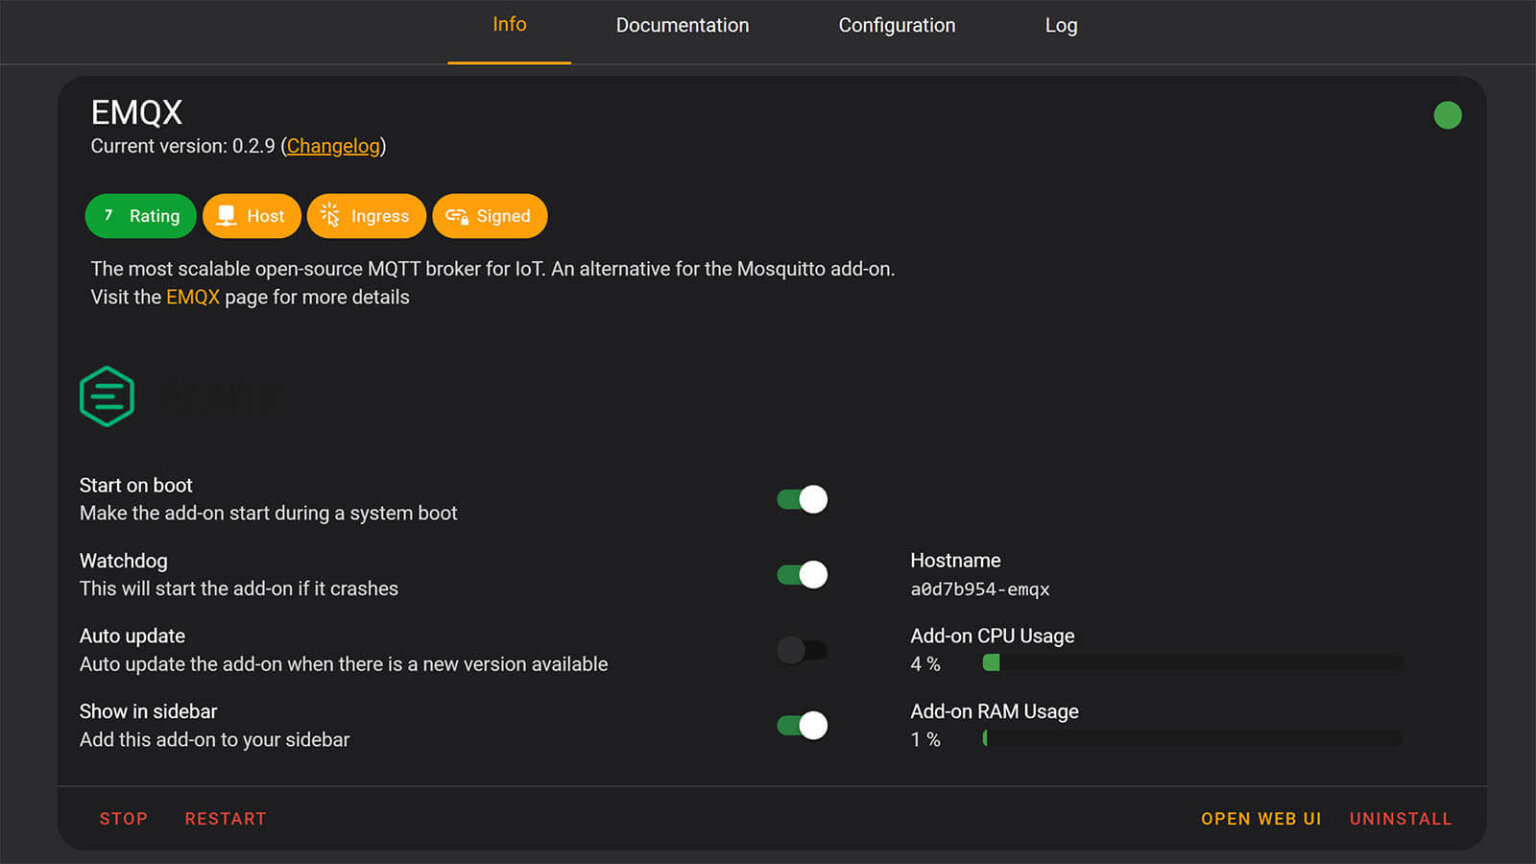Click the Add-on CPU Usage bar

[1190, 662]
